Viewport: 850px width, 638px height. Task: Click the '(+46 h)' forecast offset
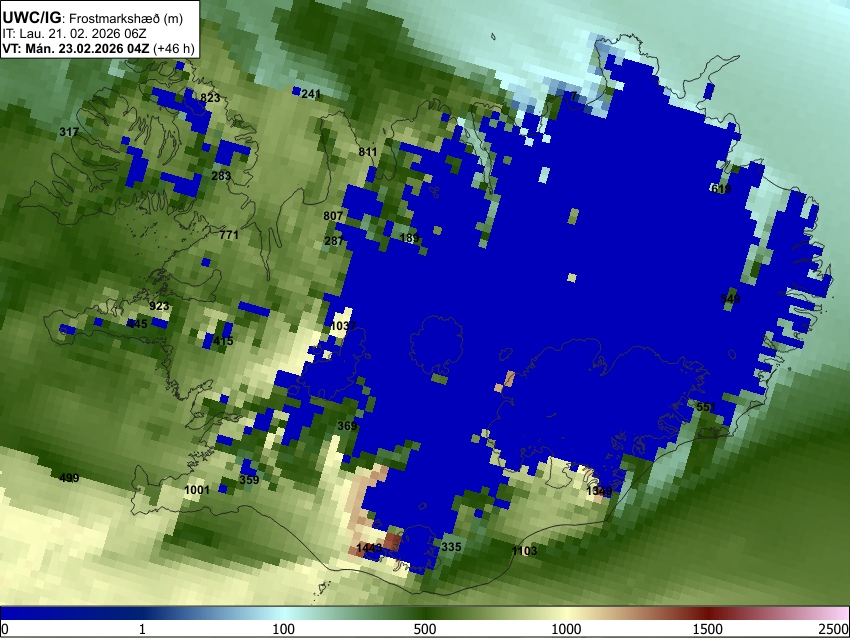[x=173, y=48]
